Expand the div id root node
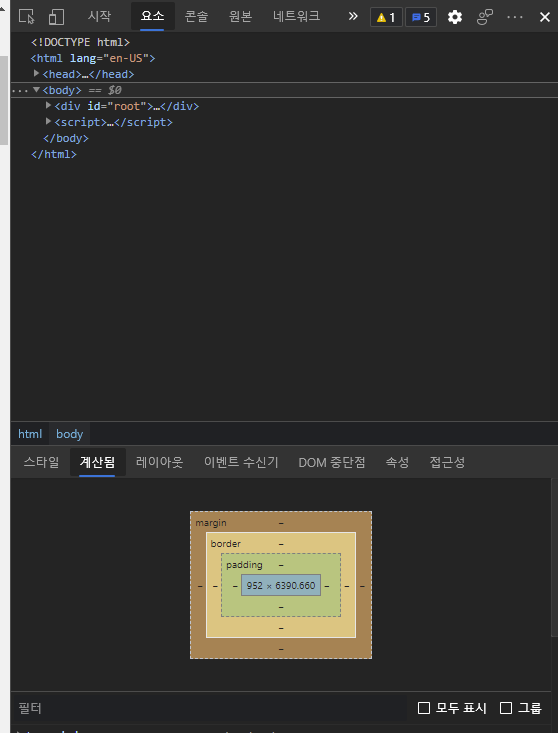The width and height of the screenshot is (558, 733). click(48, 106)
